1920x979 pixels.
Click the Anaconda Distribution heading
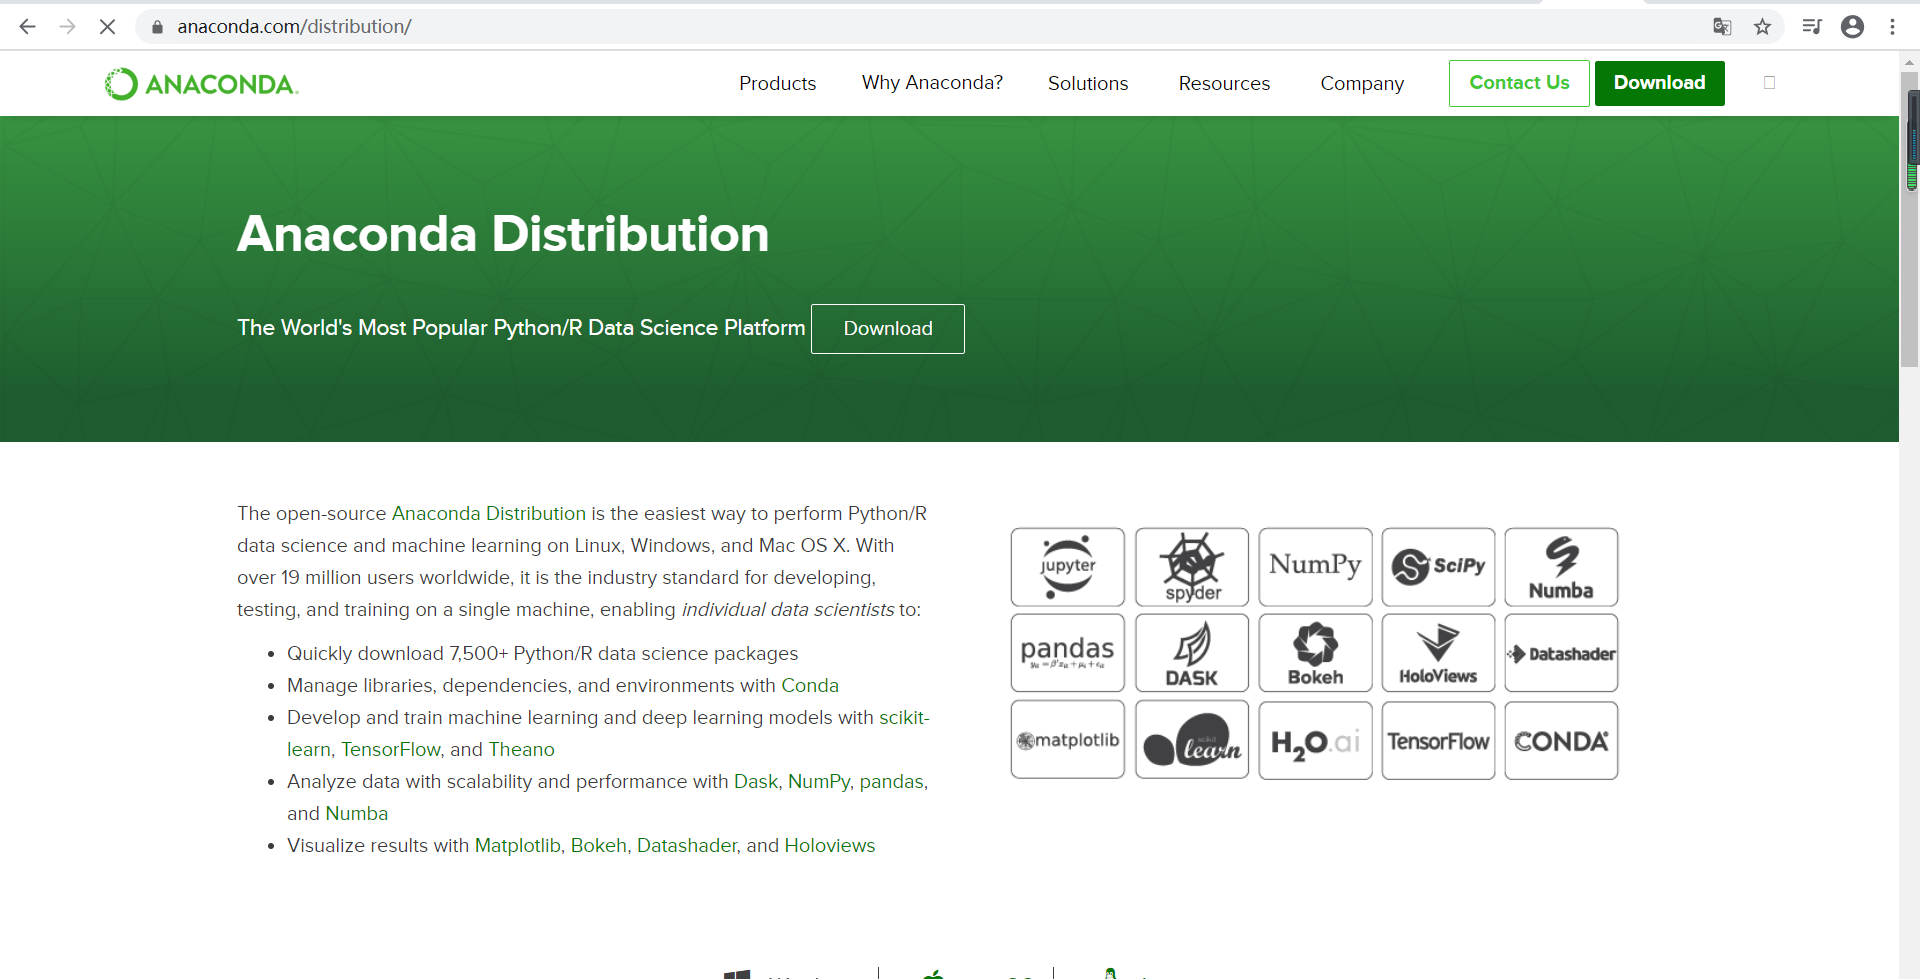[x=503, y=234]
